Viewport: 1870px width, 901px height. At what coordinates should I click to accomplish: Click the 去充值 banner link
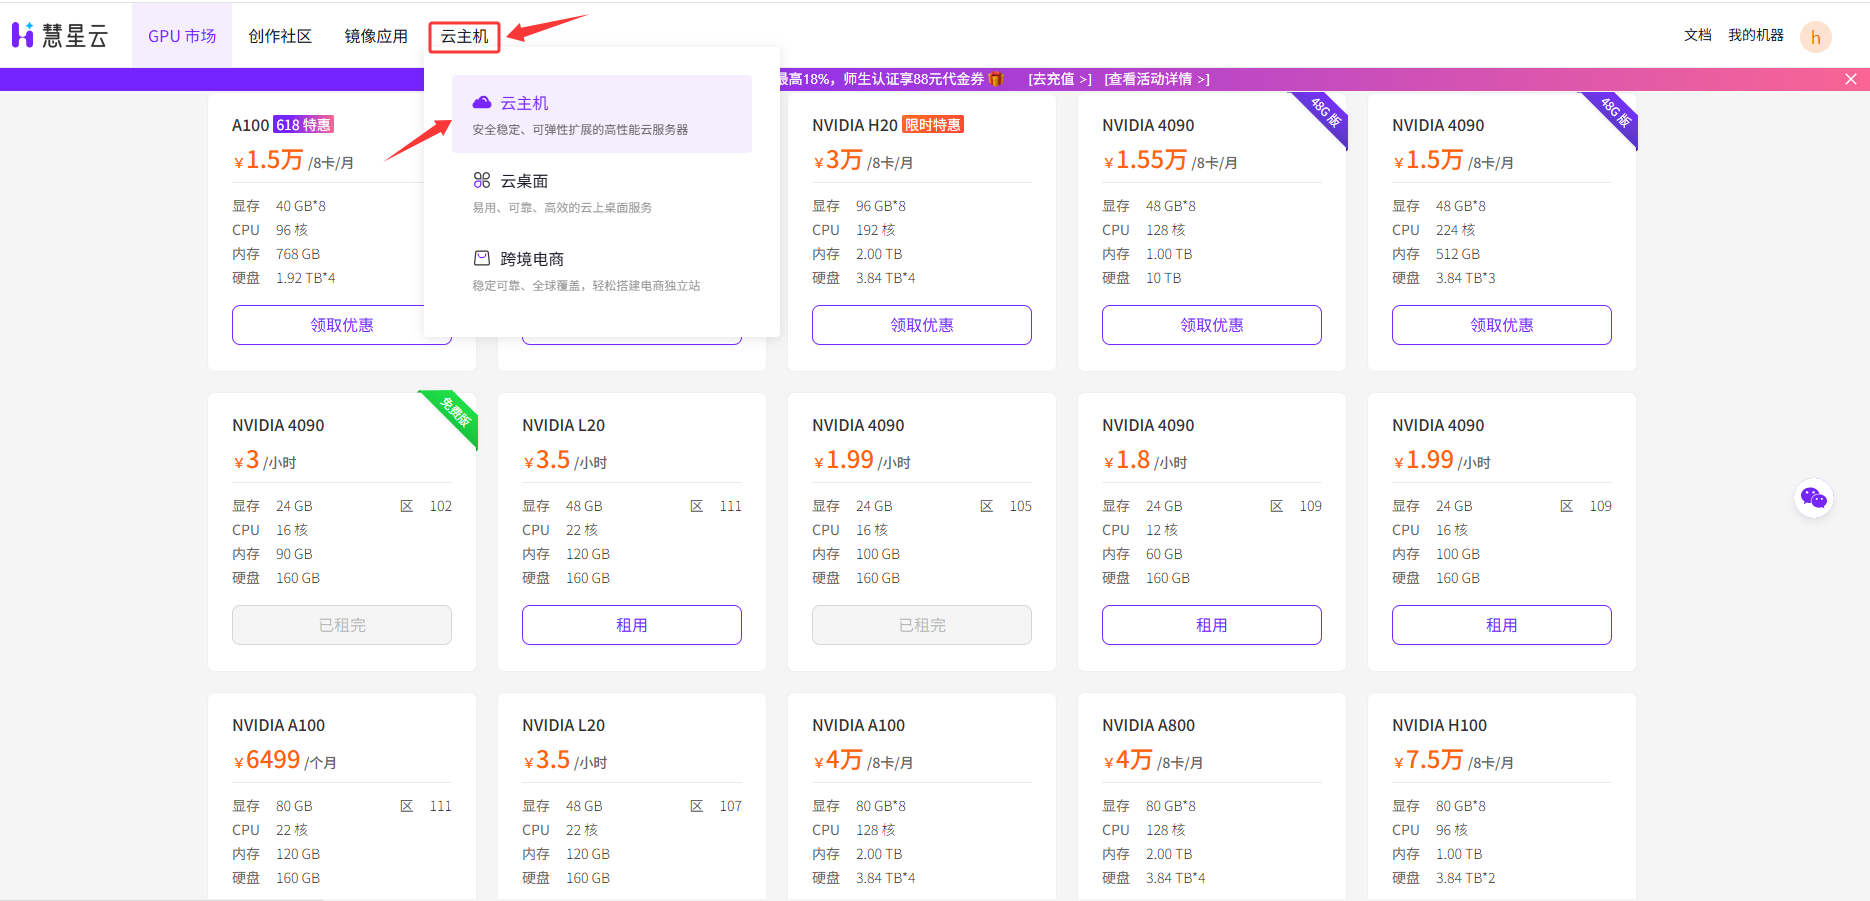[x=1060, y=79]
